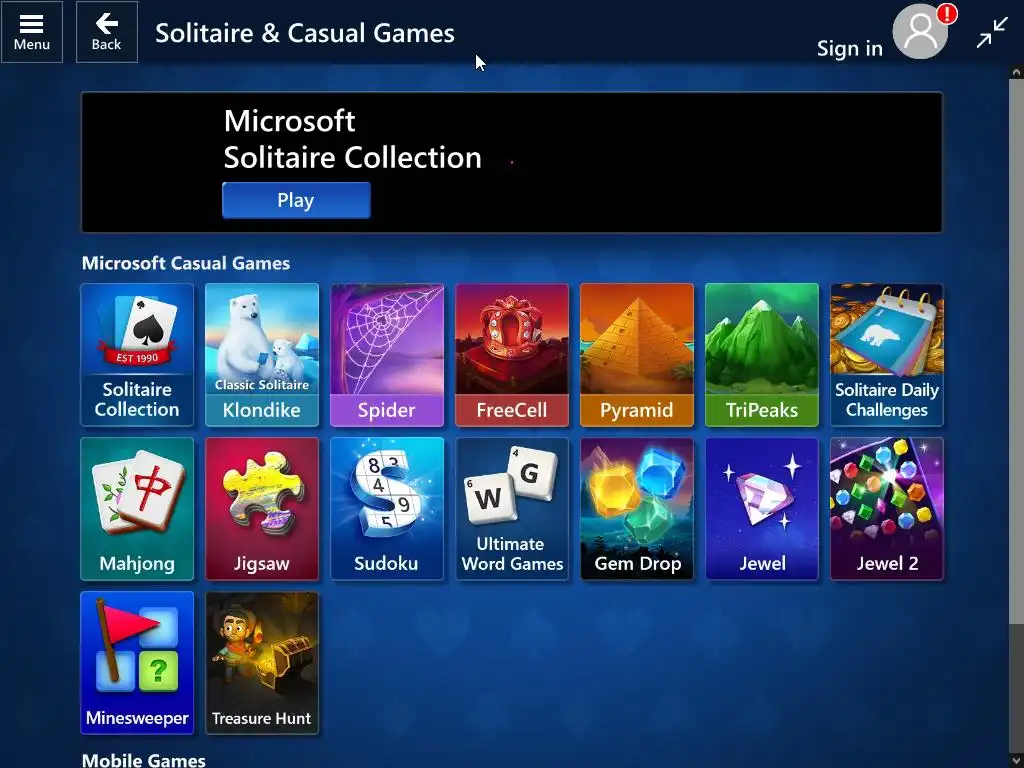Open Solitaire Daily Challenges tile
1024x768 pixels.
click(887, 355)
